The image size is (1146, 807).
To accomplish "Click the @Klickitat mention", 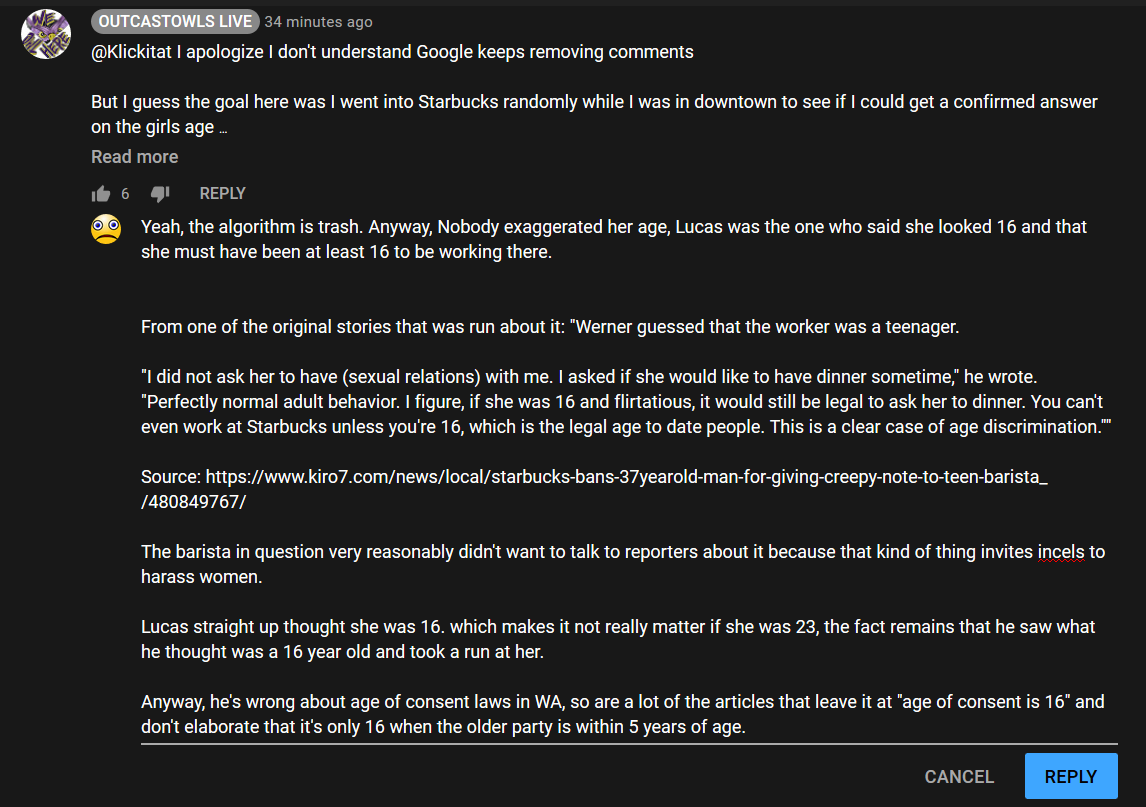I will 132,52.
